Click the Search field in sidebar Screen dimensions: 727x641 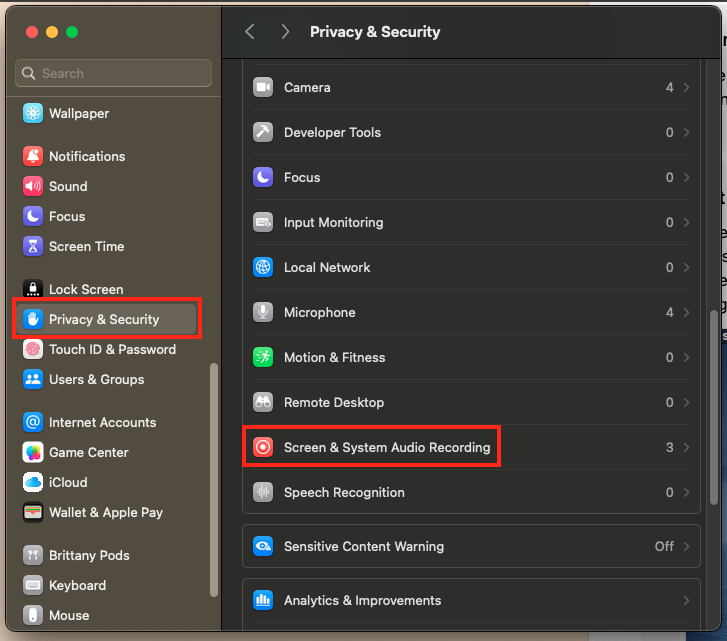point(113,73)
